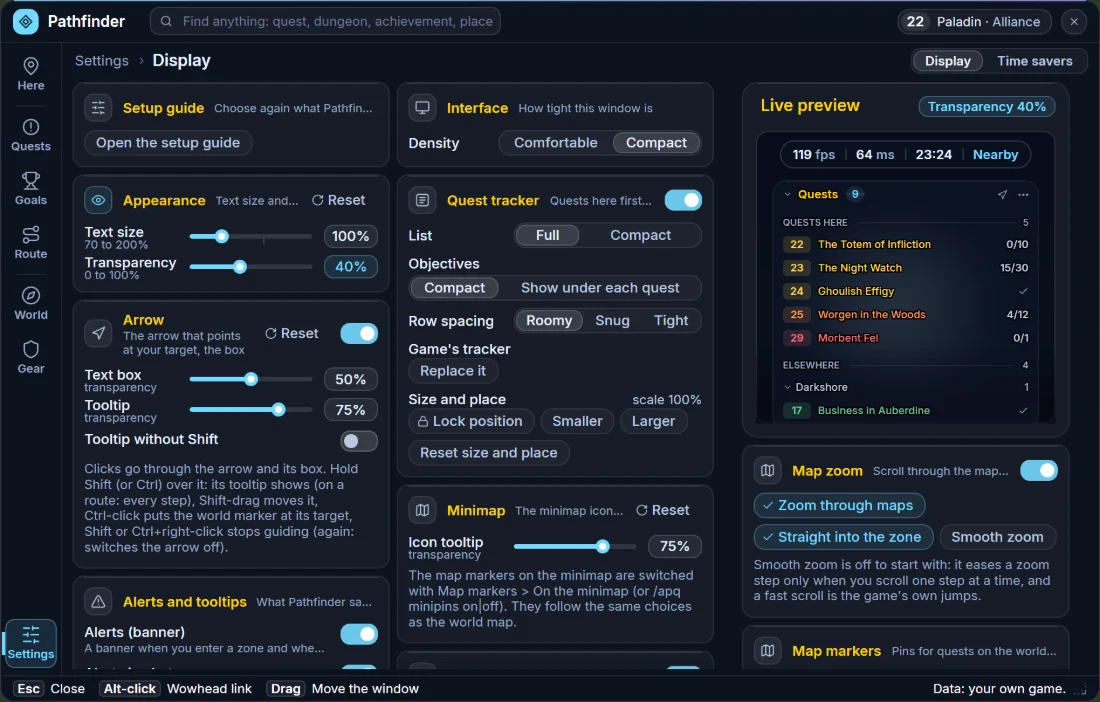Click the Map zoom card map icon
The image size is (1100, 702).
coord(767,471)
